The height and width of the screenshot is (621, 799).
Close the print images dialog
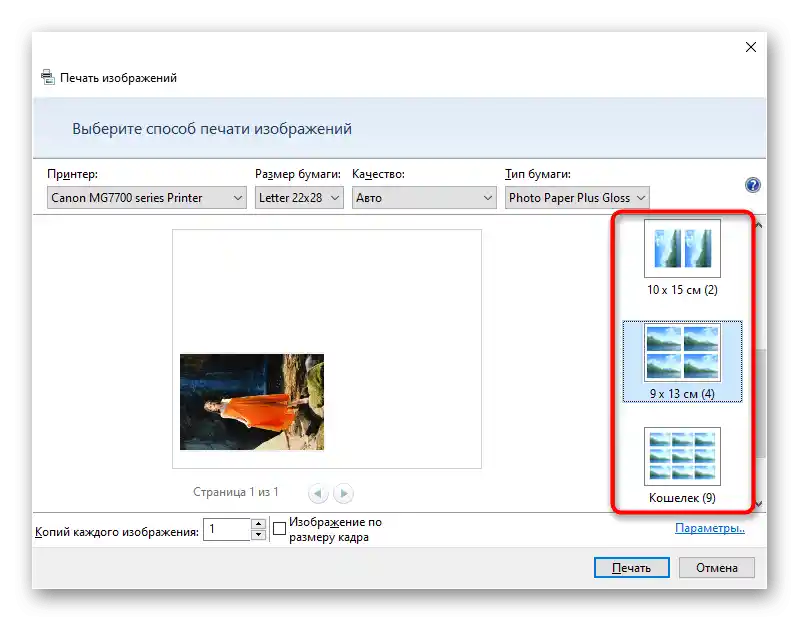(x=751, y=47)
